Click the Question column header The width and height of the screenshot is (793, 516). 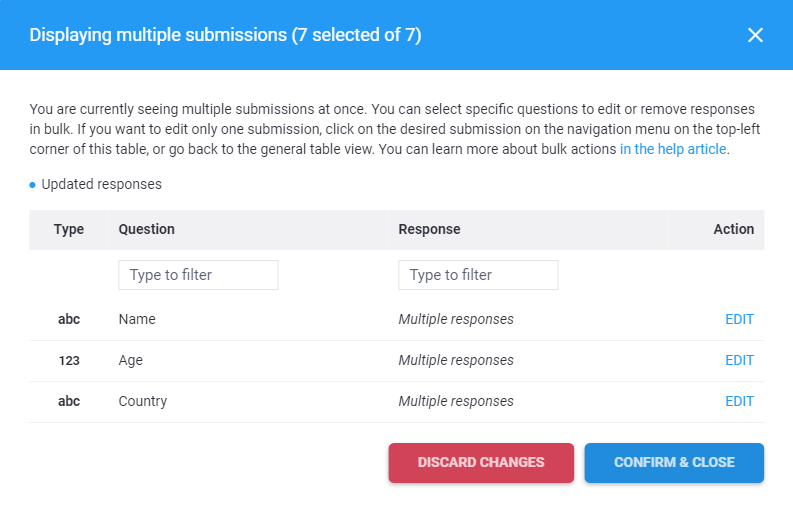click(x=146, y=229)
